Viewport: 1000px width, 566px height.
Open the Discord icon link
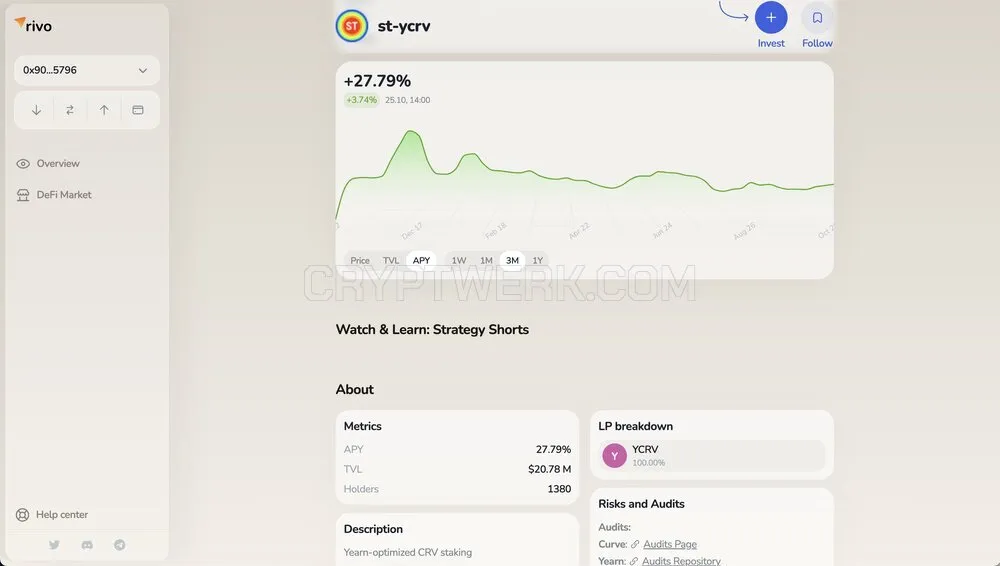(87, 545)
